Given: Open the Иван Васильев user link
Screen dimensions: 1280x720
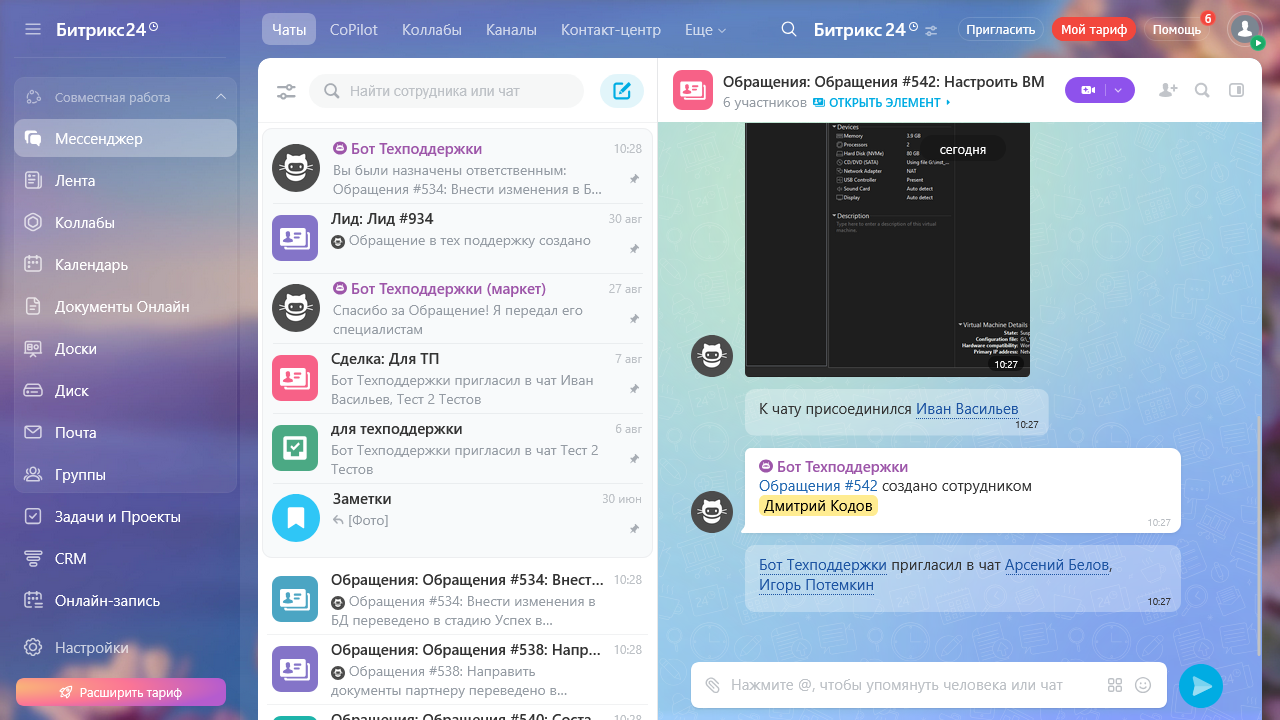Looking at the screenshot, I should point(967,409).
